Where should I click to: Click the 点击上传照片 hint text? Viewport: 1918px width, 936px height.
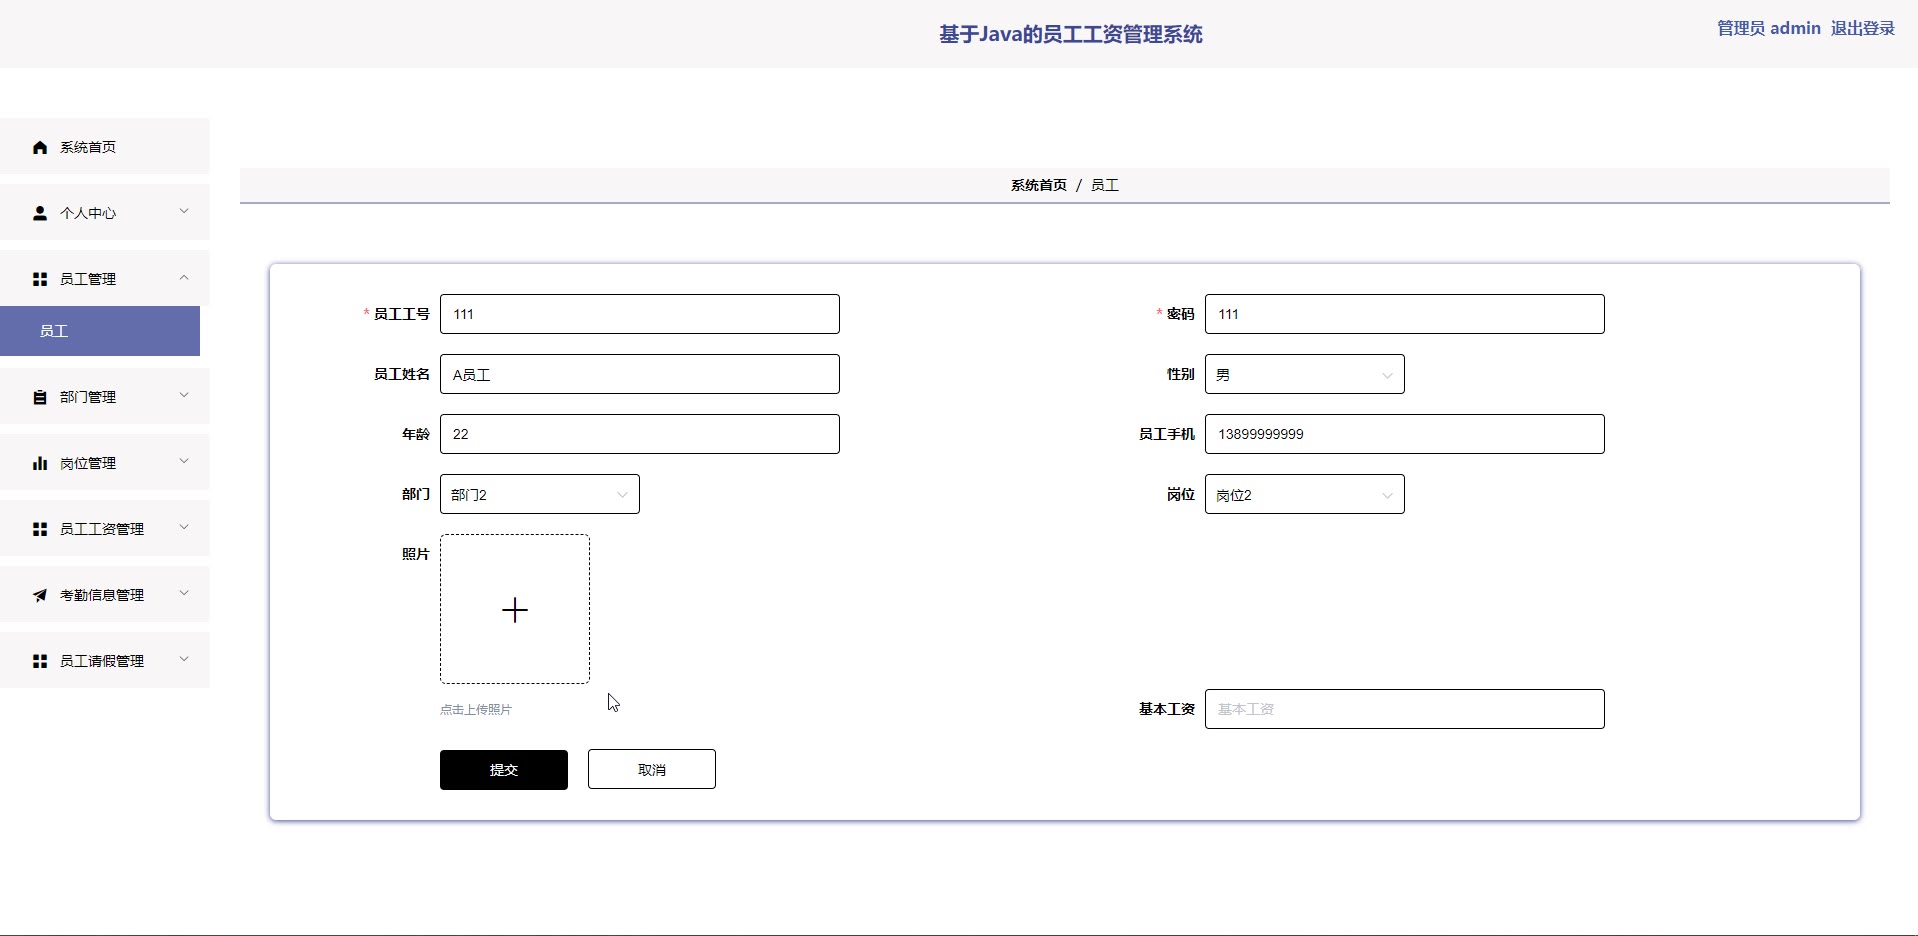[476, 710]
